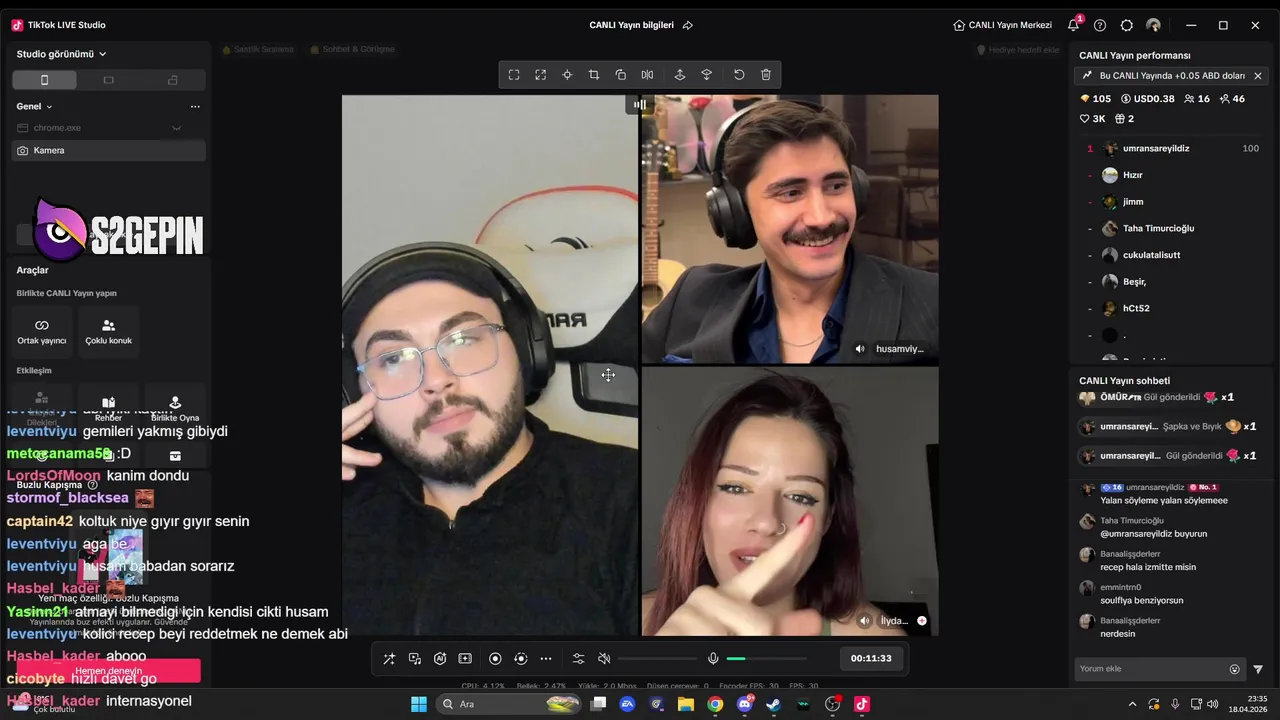Click the 00:11:33 stream timer

coord(870,658)
